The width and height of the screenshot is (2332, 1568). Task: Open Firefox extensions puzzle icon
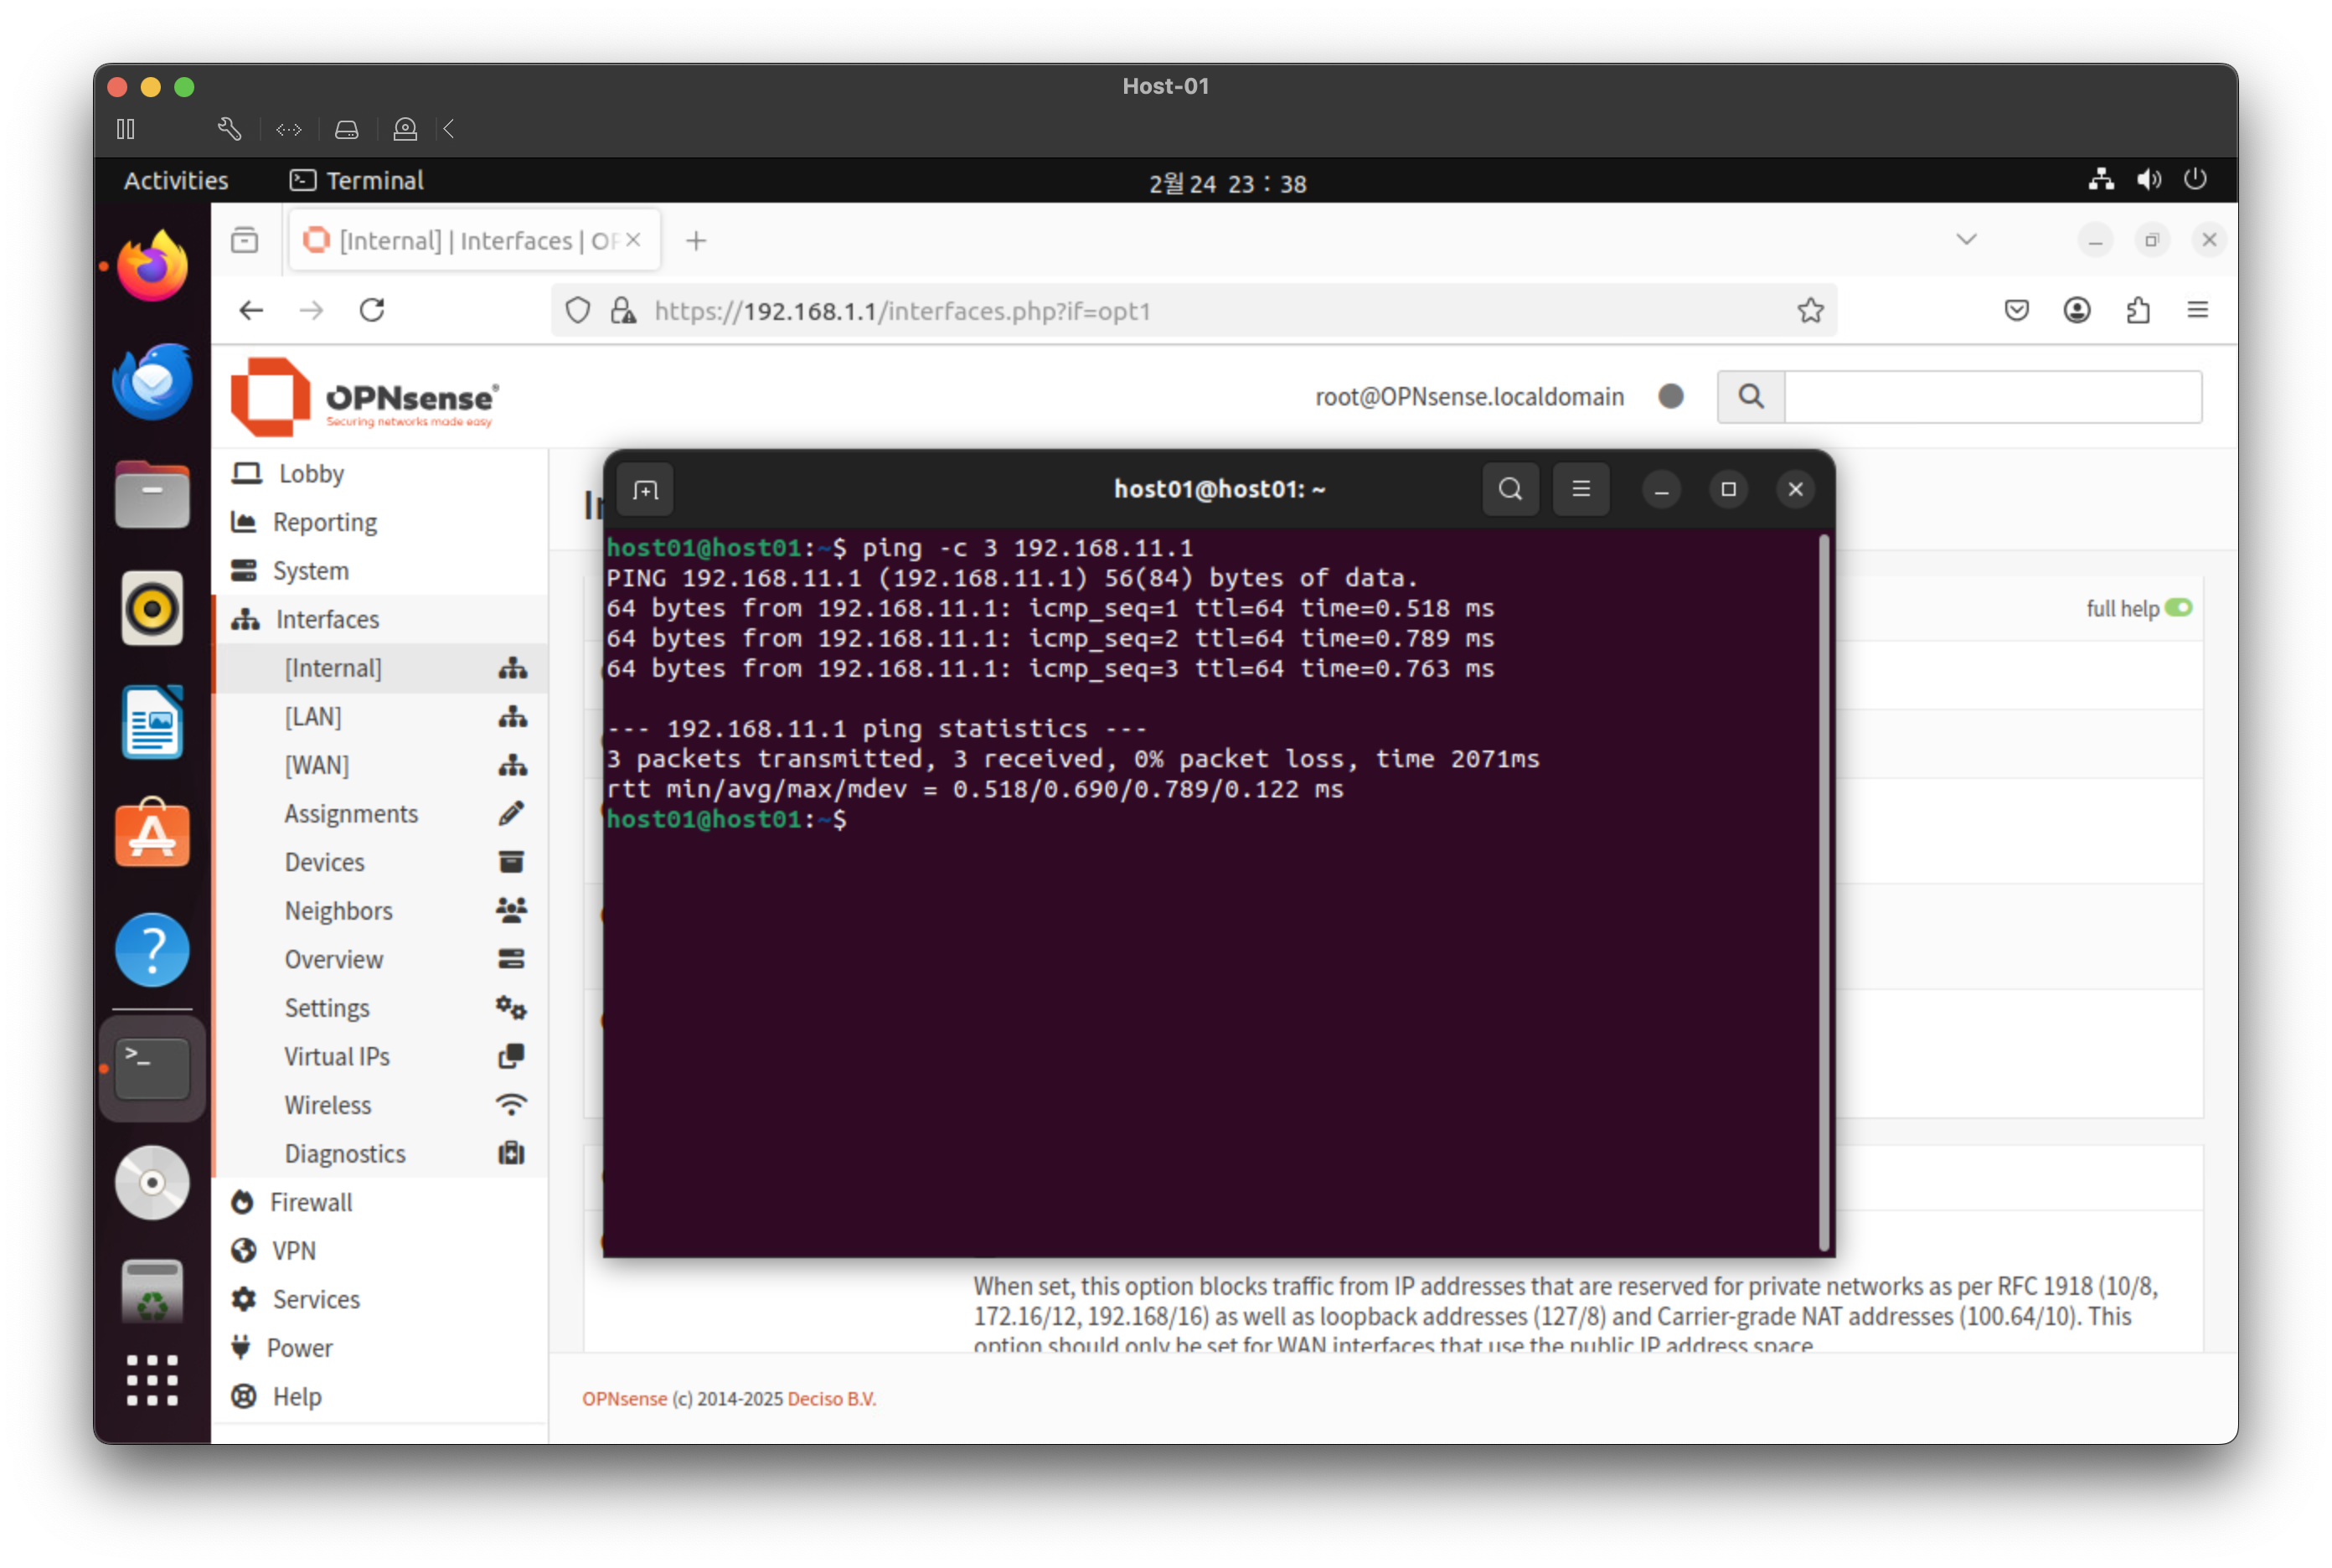(2137, 310)
